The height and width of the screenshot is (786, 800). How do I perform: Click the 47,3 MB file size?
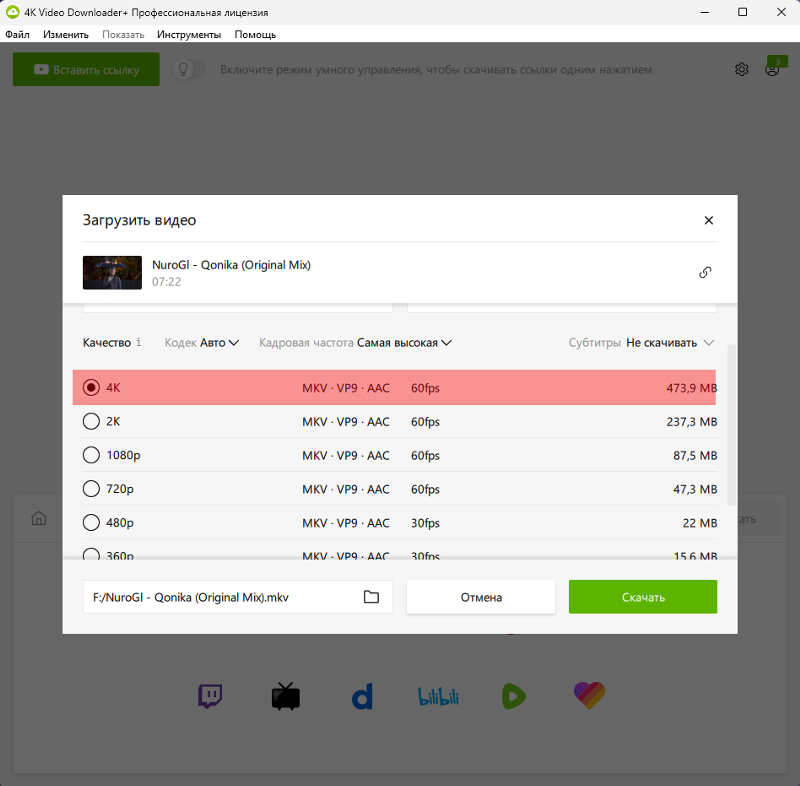click(695, 489)
